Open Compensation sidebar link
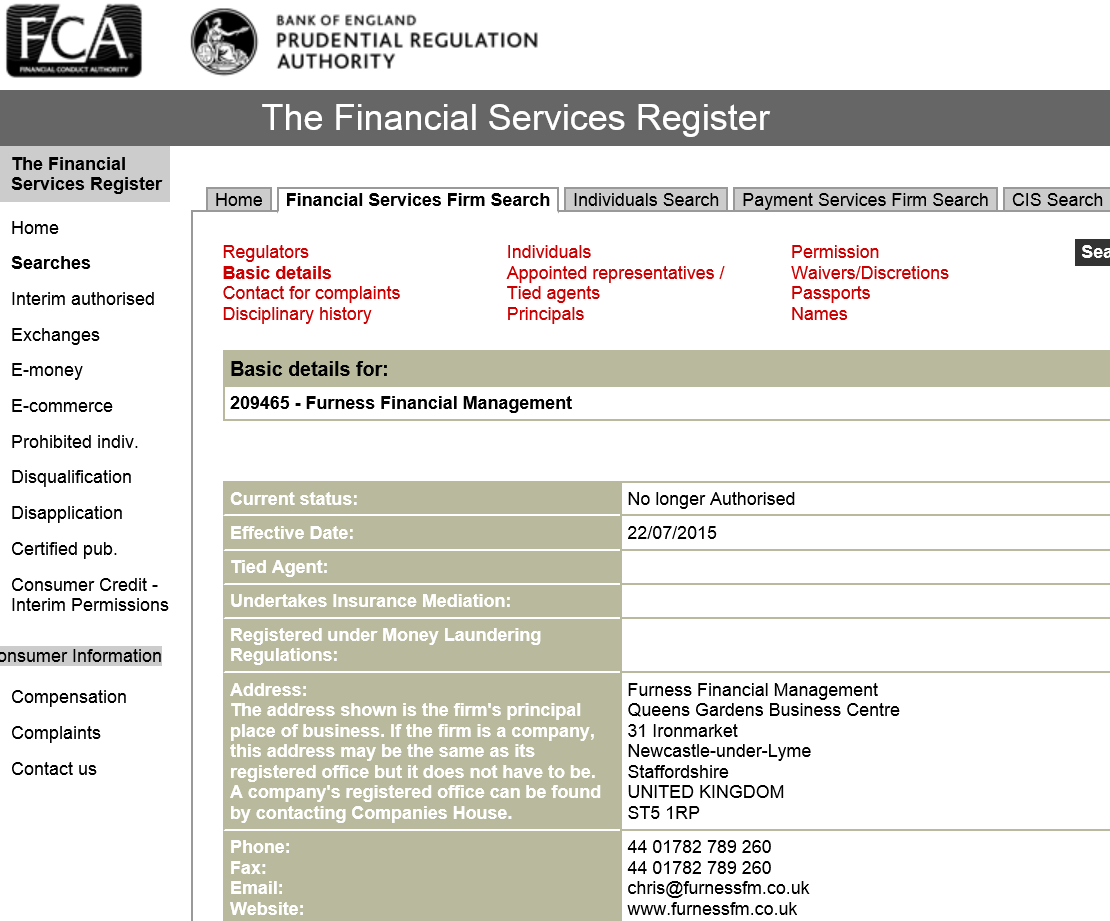This screenshot has height=921, width=1110. [69, 697]
